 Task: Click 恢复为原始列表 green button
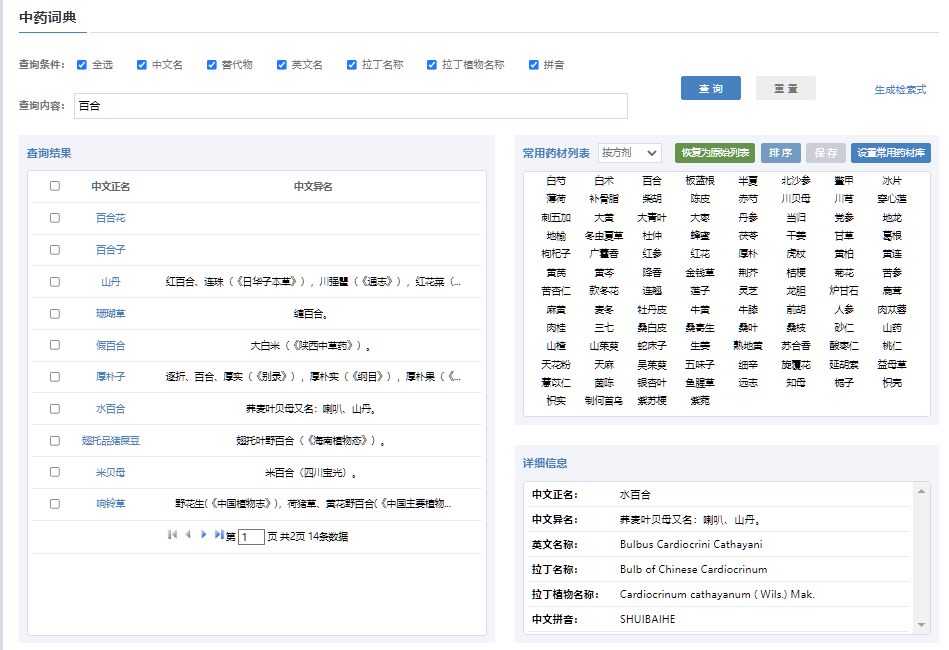[715, 153]
